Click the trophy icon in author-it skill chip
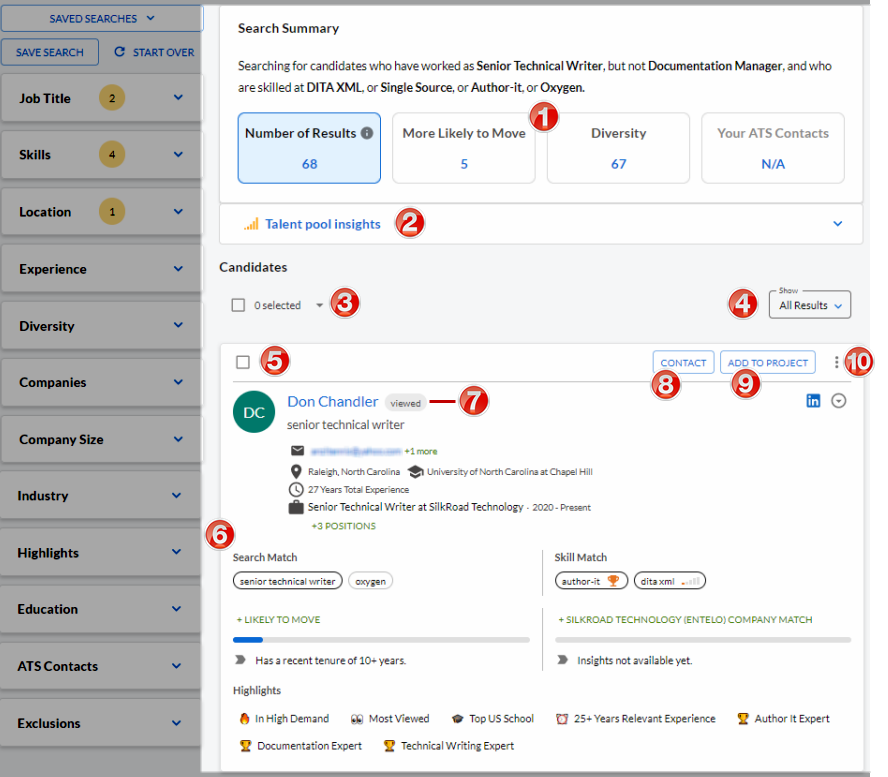The height and width of the screenshot is (777, 888). point(613,581)
